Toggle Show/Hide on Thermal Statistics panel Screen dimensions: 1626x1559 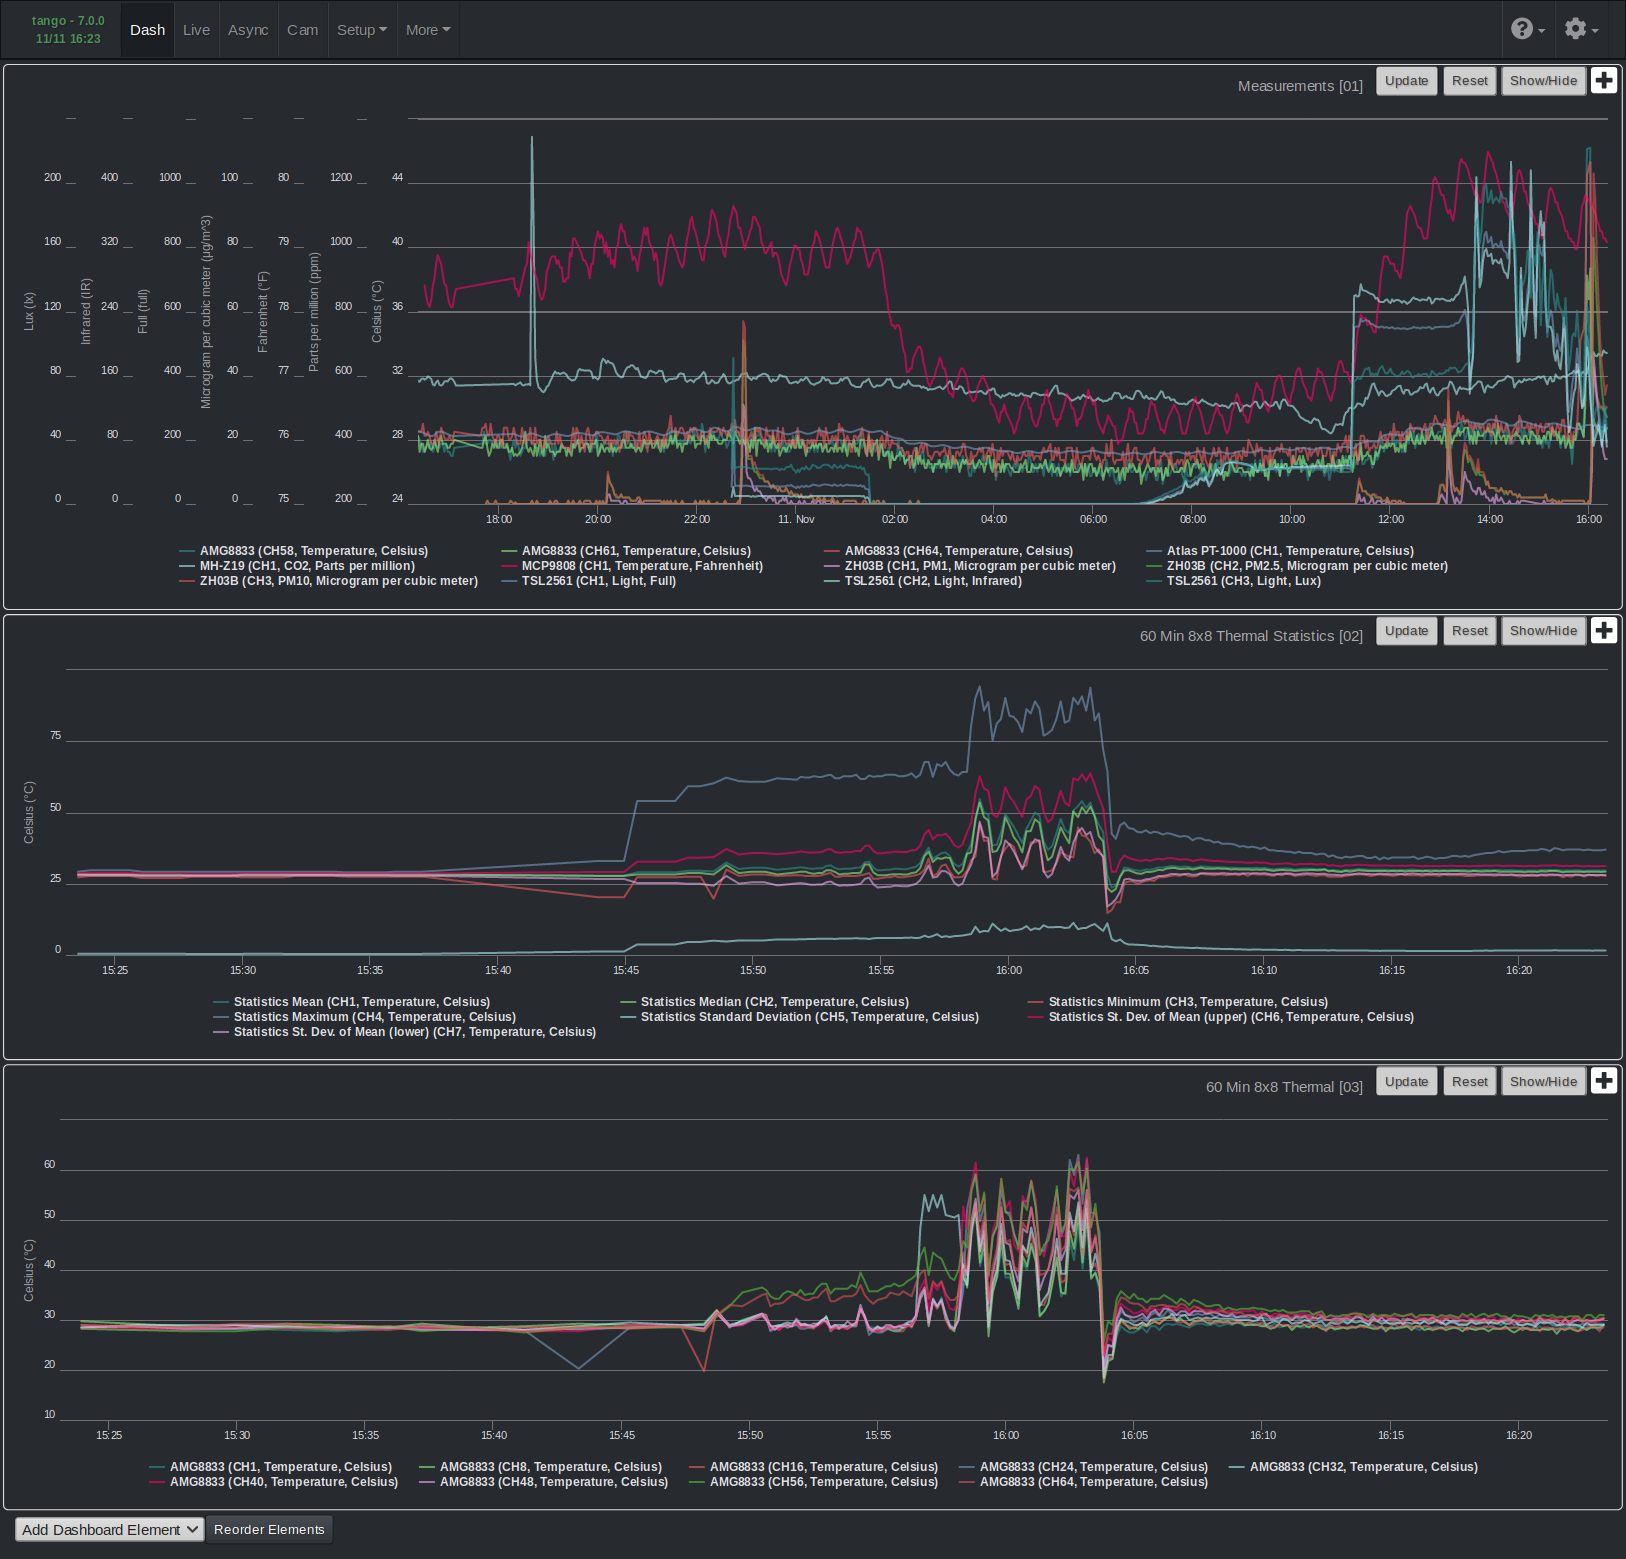click(x=1543, y=630)
